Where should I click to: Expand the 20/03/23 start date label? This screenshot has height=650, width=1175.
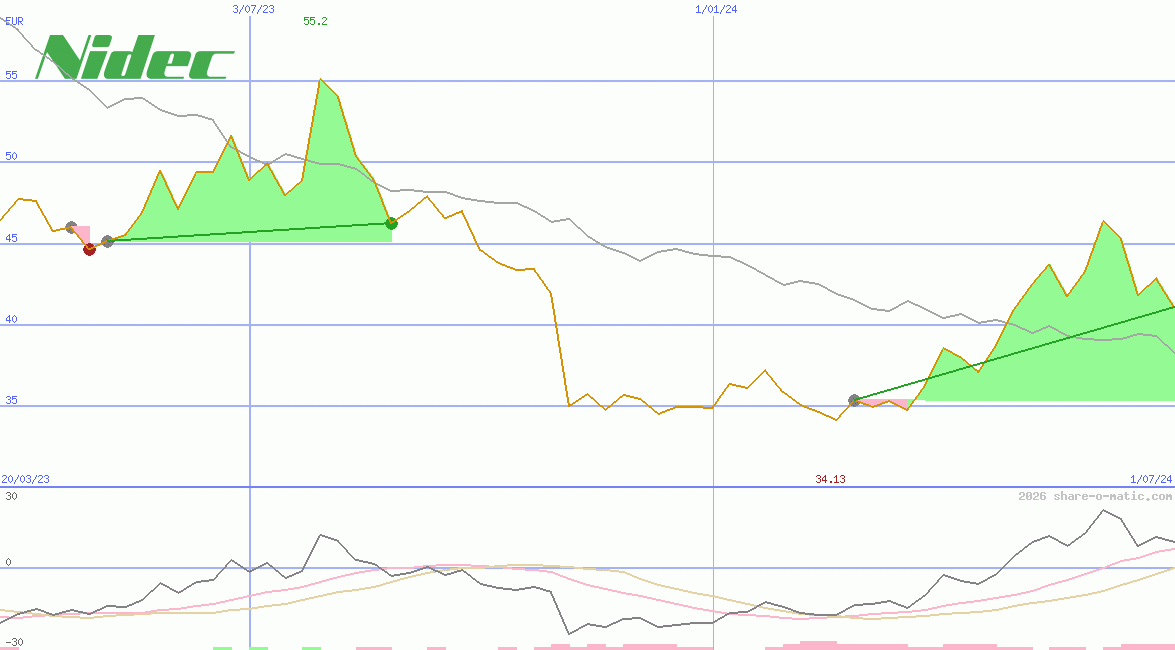tap(25, 479)
